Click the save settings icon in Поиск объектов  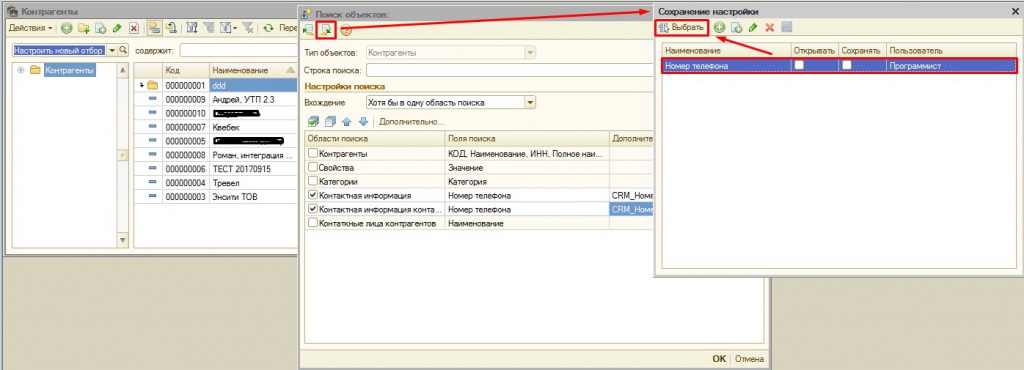326,30
